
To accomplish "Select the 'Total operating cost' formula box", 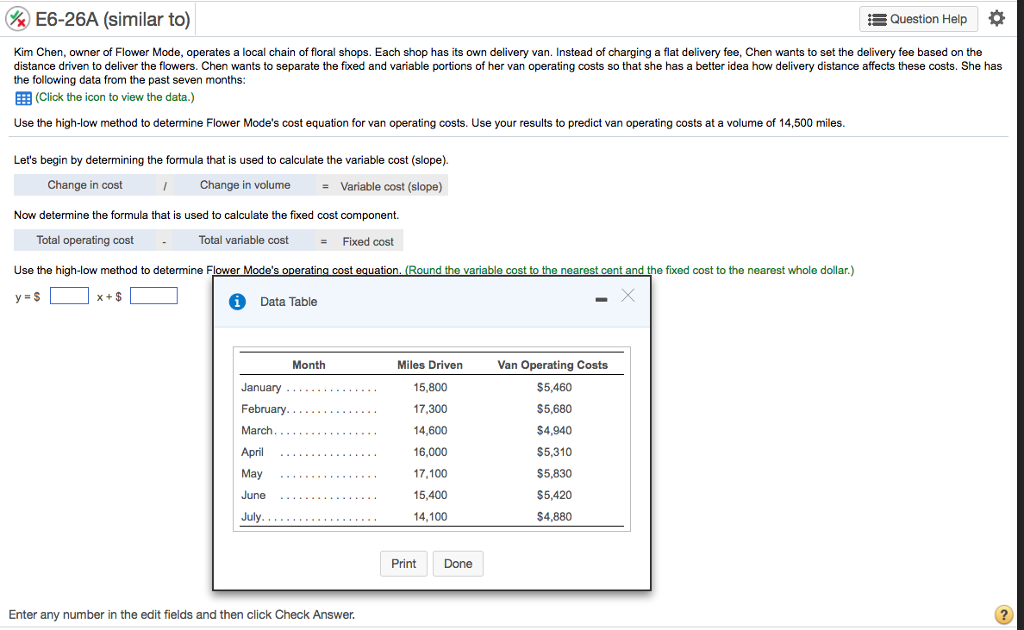I will coord(85,240).
